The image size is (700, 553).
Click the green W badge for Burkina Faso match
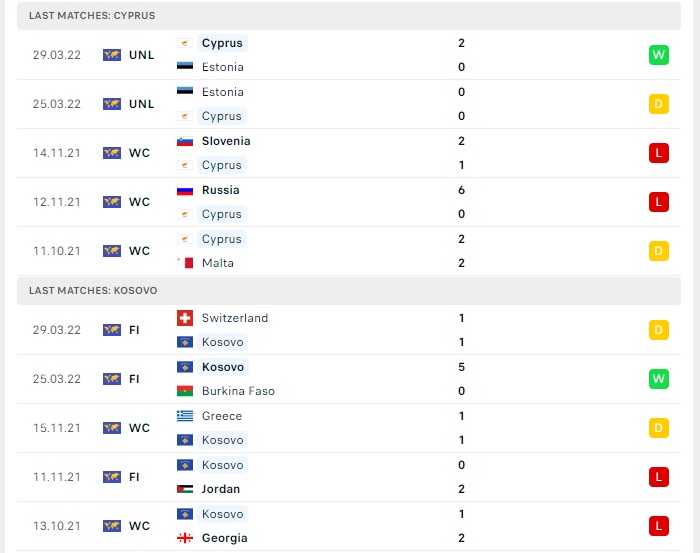coord(658,378)
